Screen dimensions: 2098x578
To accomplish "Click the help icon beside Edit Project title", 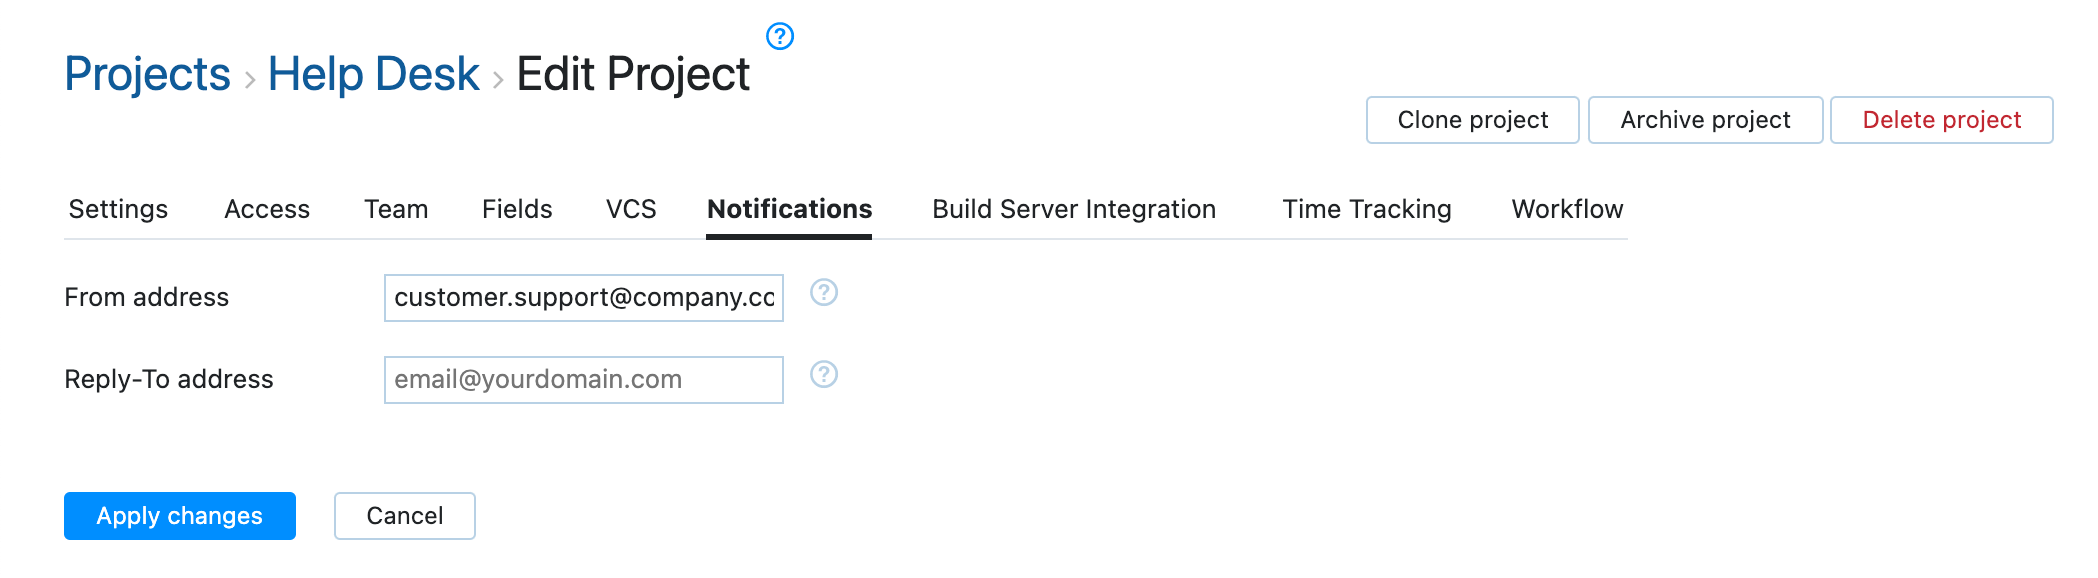I will [x=779, y=36].
